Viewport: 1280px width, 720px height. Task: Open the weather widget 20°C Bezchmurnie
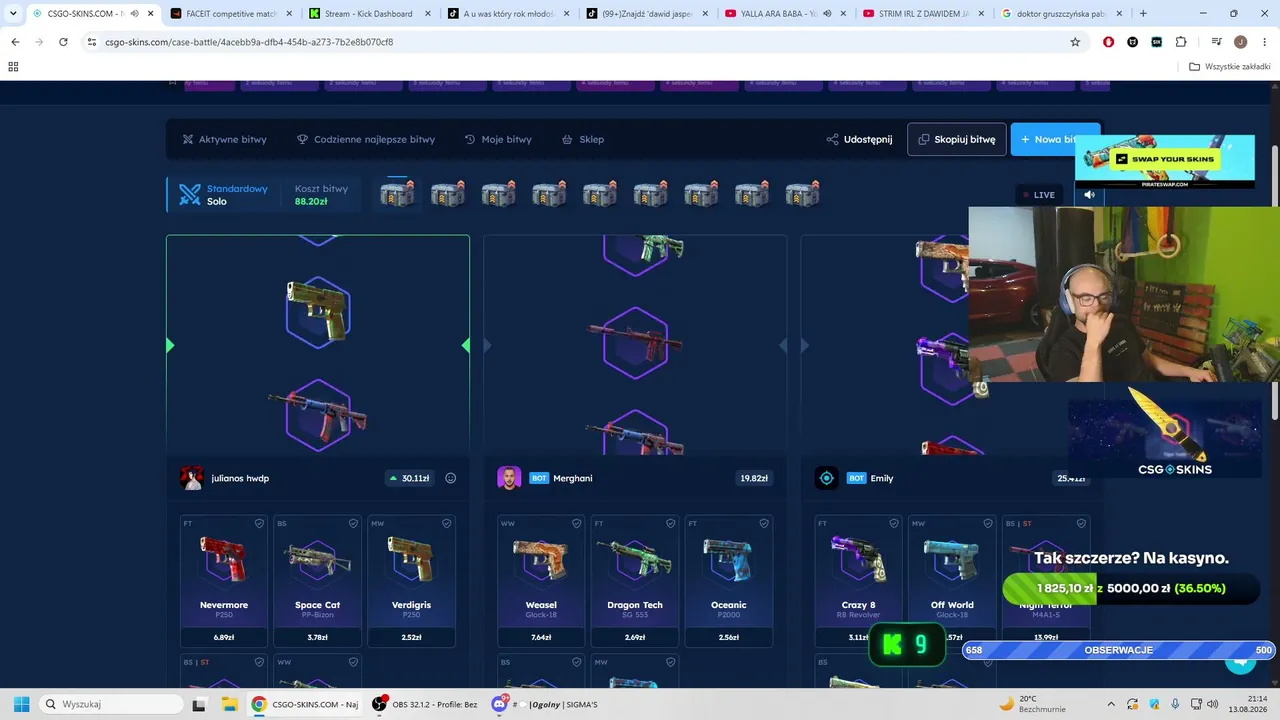click(x=1032, y=704)
